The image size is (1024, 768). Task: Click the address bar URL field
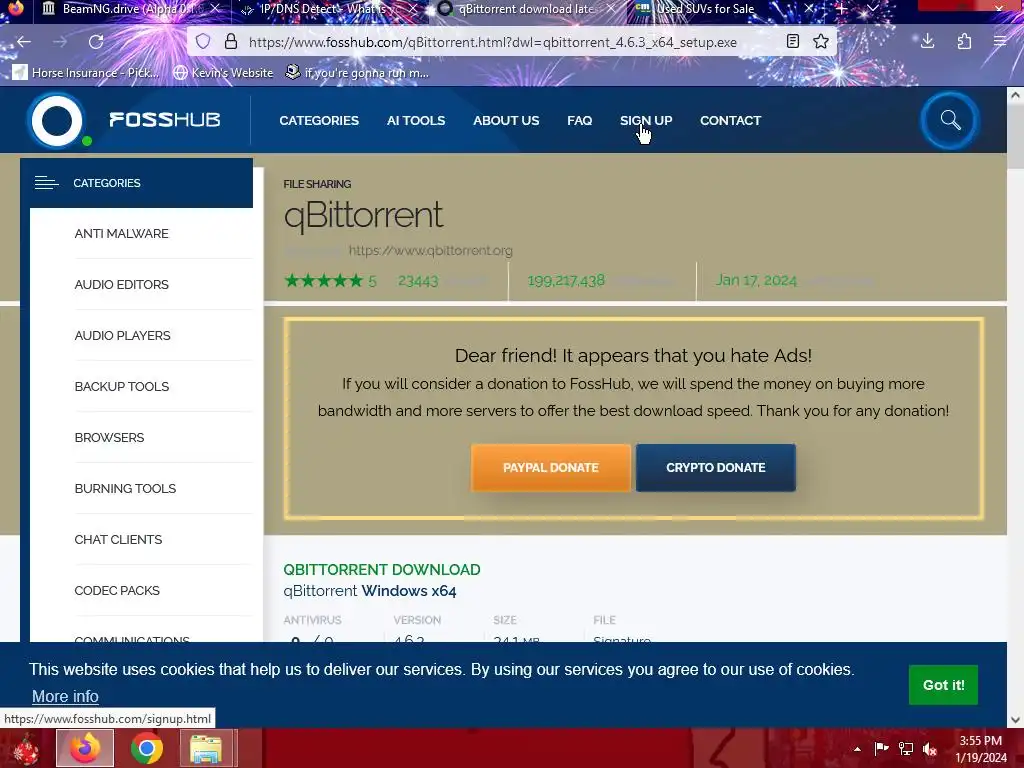point(492,42)
